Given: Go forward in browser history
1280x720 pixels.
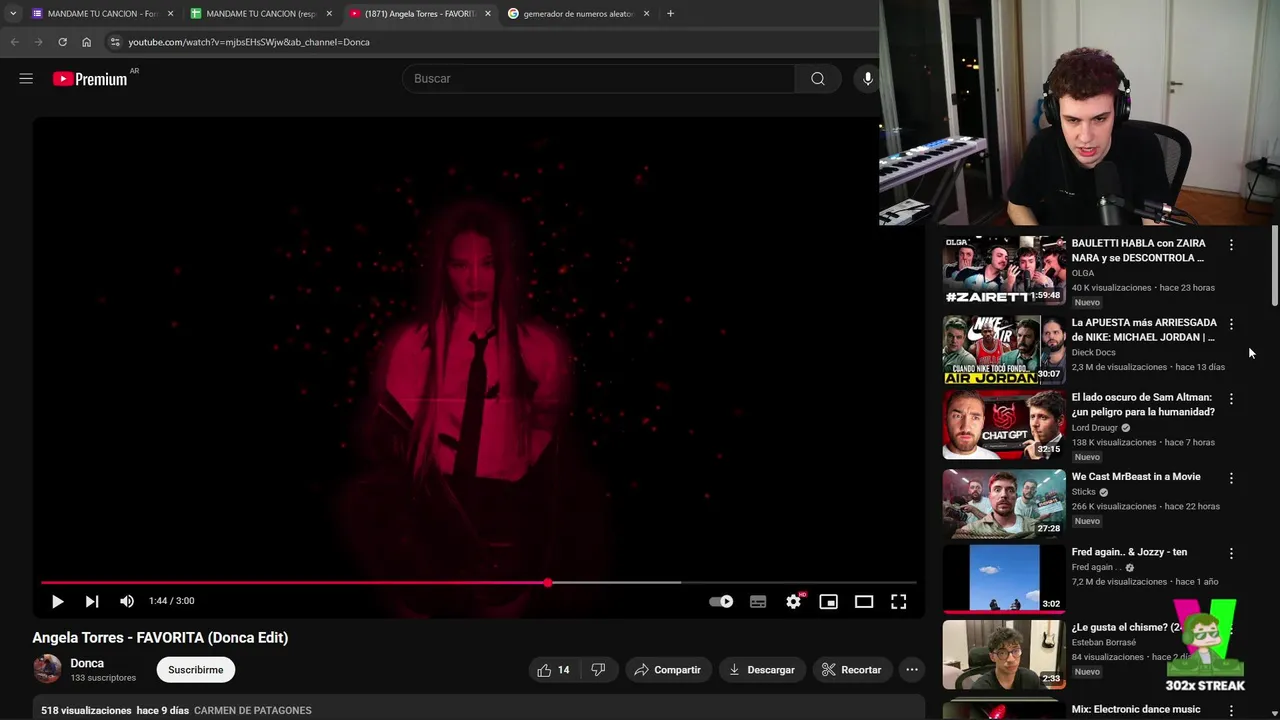Looking at the screenshot, I should coord(38,42).
